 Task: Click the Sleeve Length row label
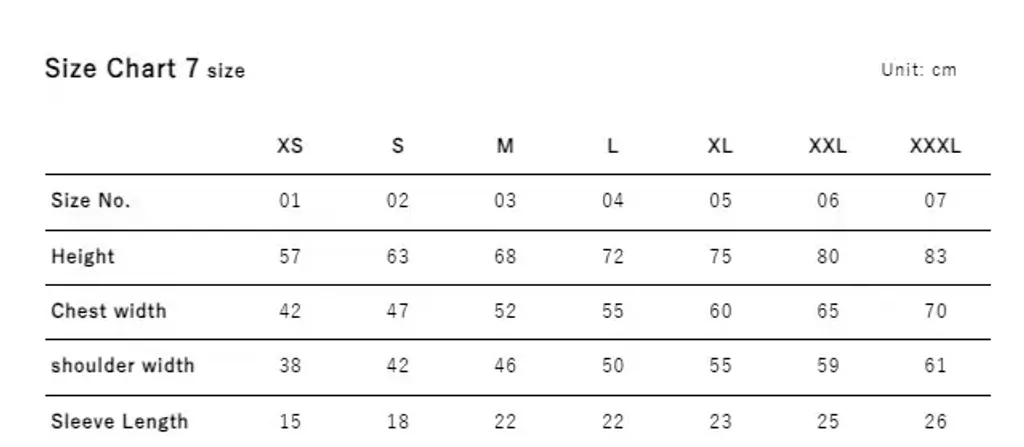(119, 421)
